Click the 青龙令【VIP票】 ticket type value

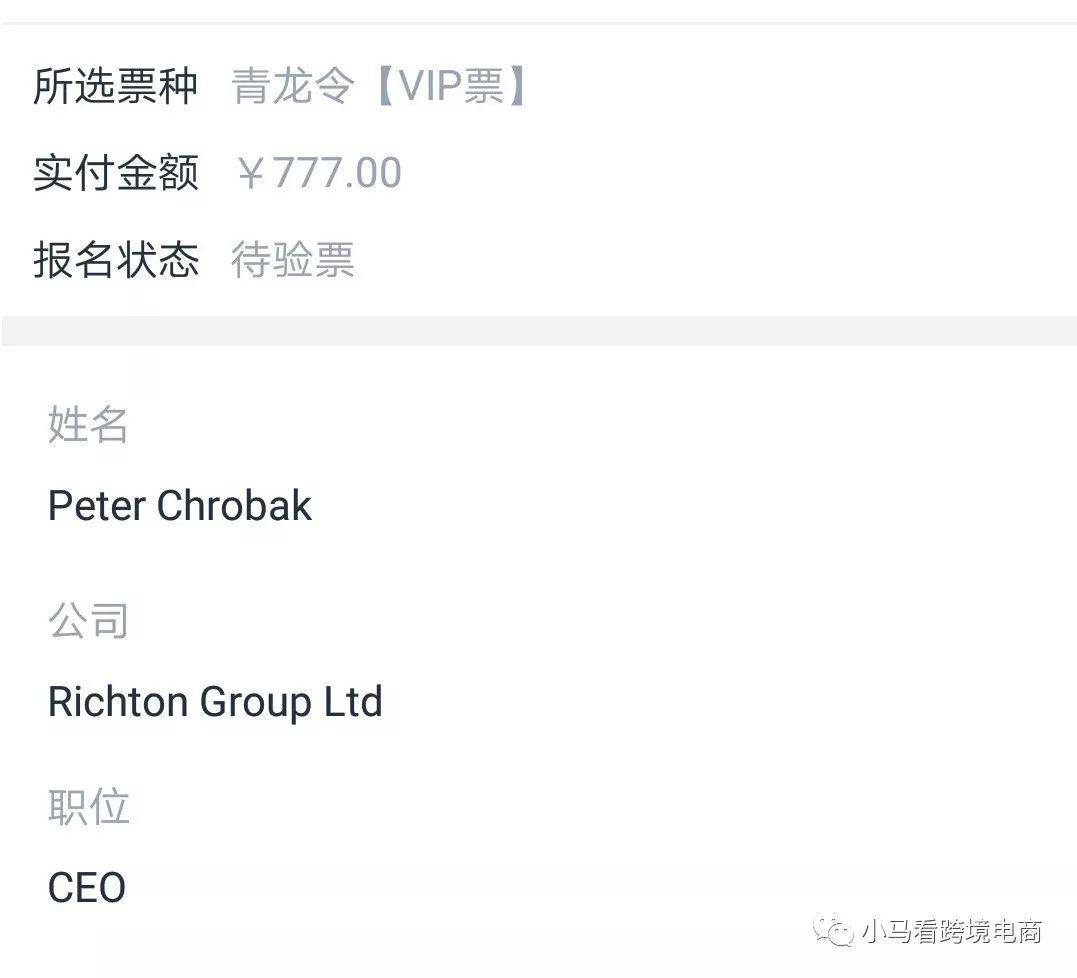tap(379, 86)
